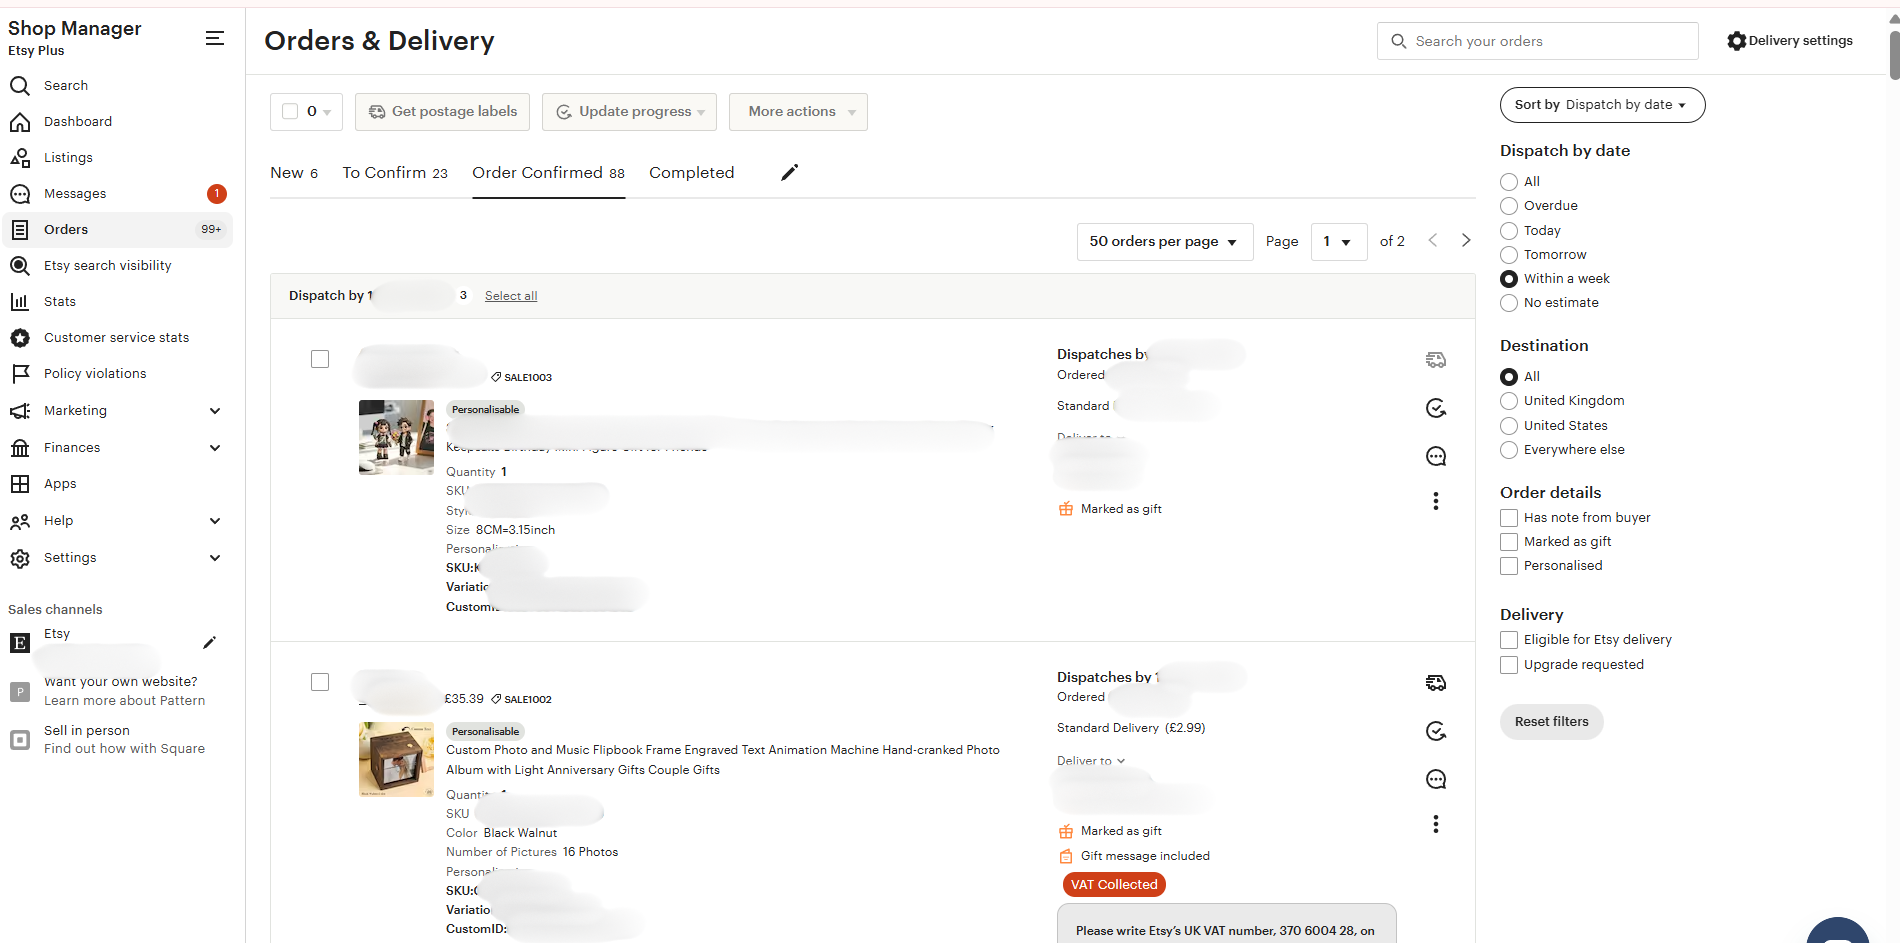Screen dimensions: 1900x943
Task: Click the Apps grid icon
Action: (x=20, y=484)
